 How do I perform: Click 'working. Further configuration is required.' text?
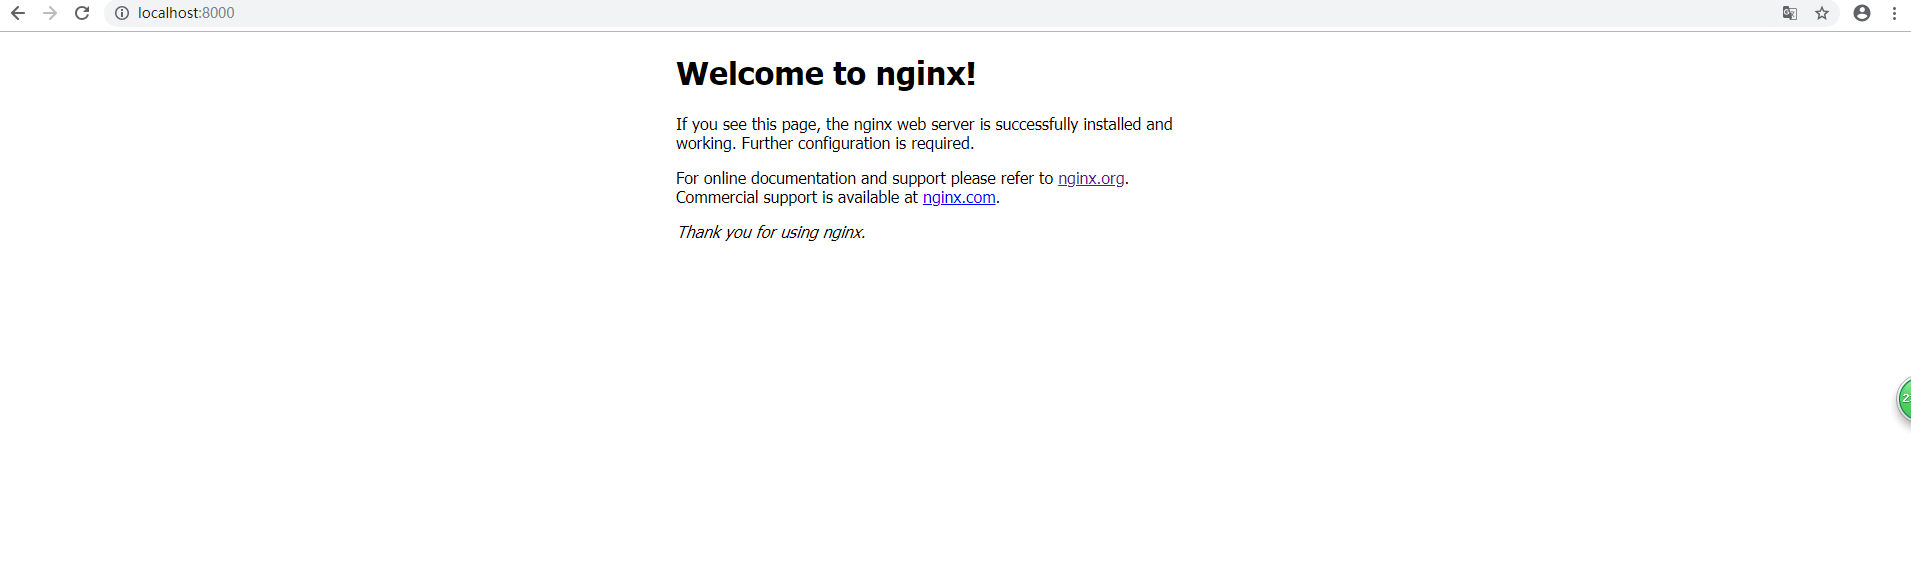click(825, 143)
